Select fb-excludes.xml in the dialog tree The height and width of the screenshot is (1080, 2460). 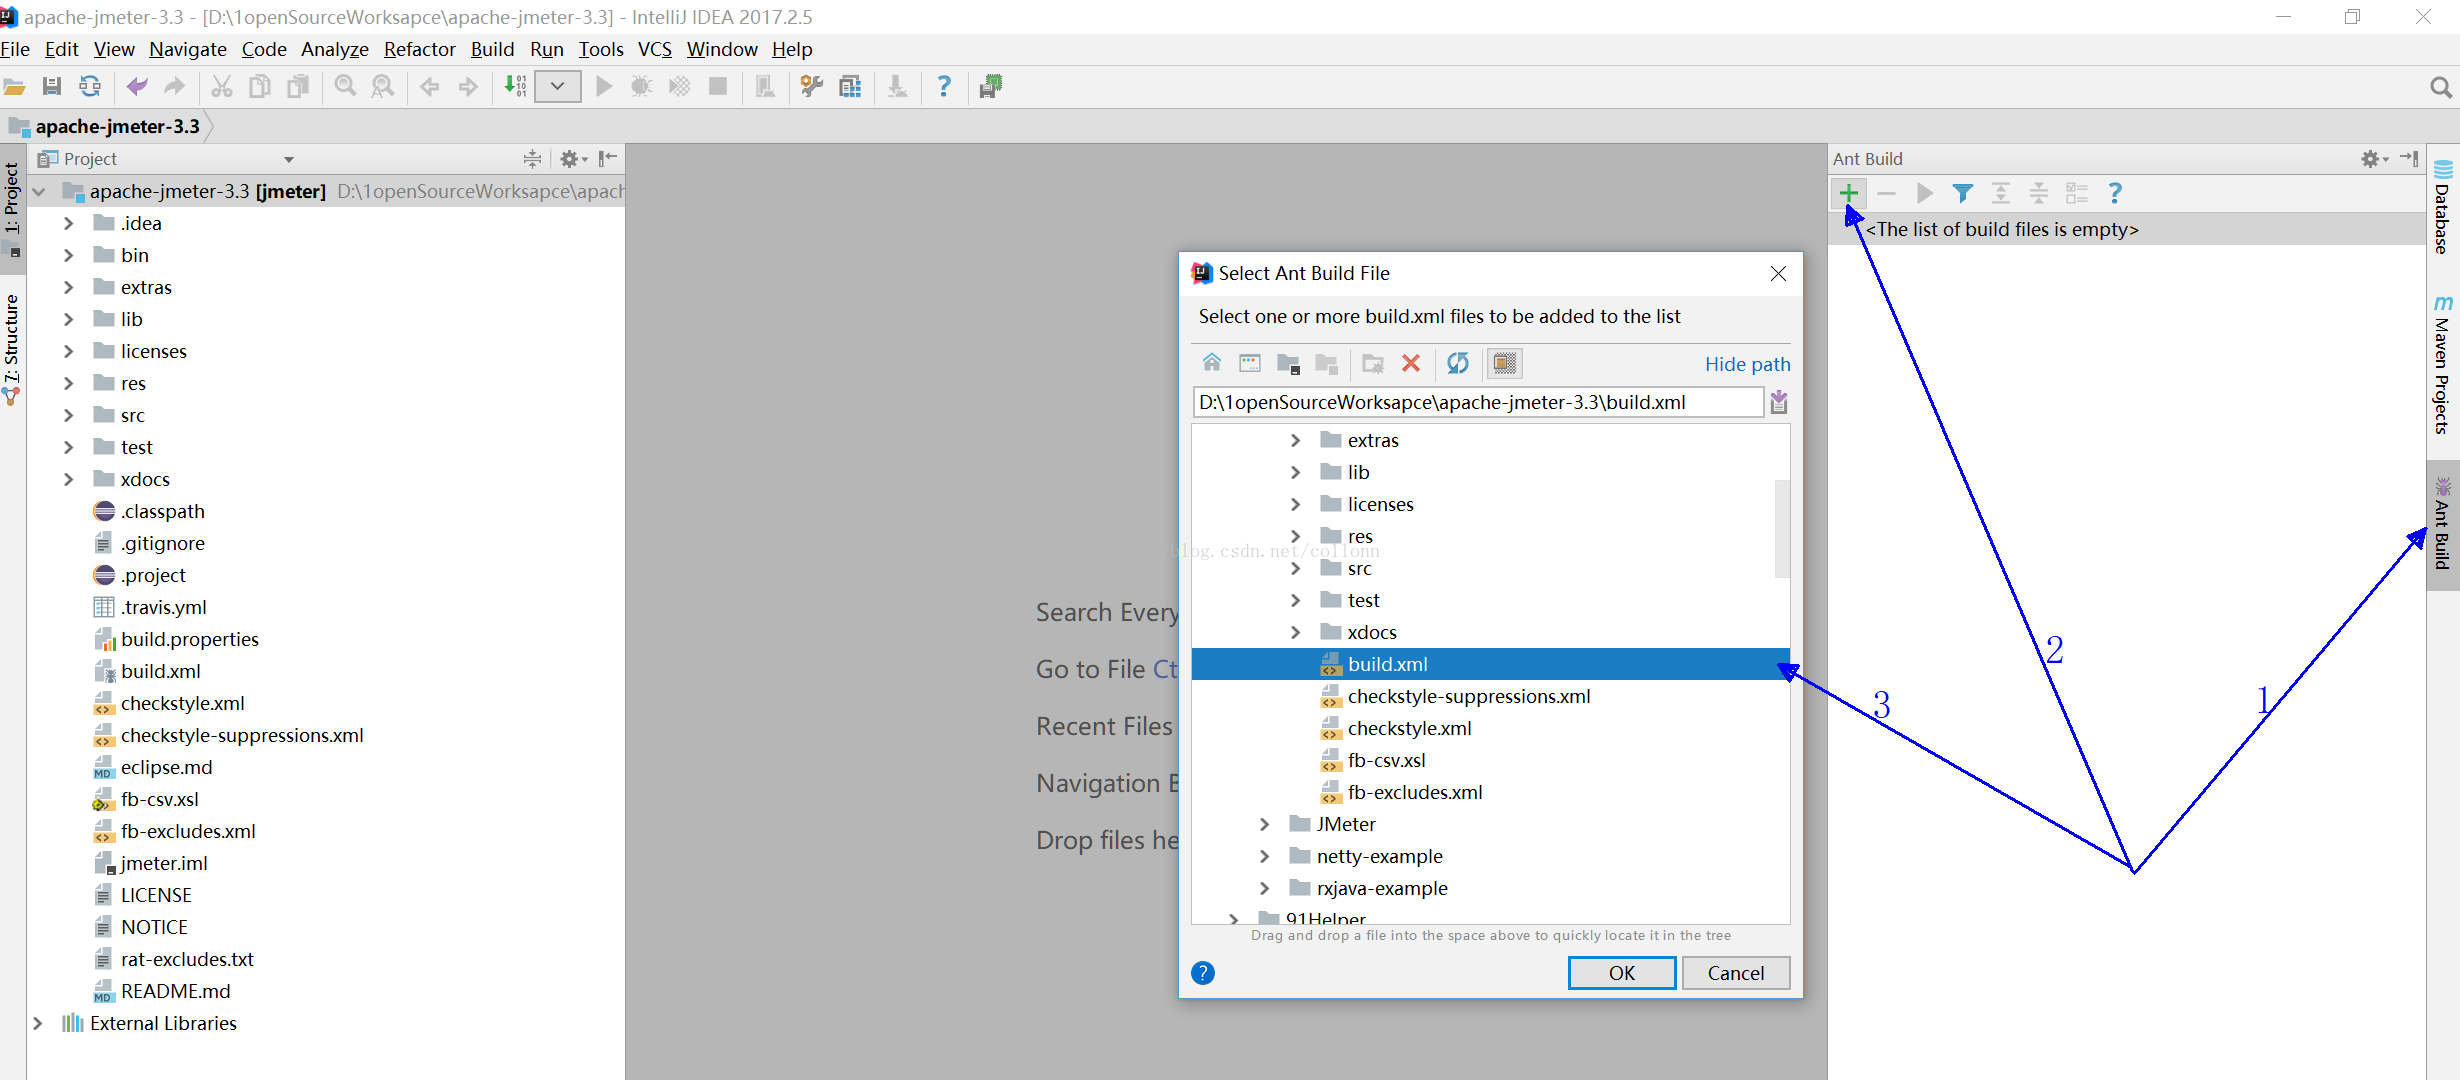(1415, 792)
